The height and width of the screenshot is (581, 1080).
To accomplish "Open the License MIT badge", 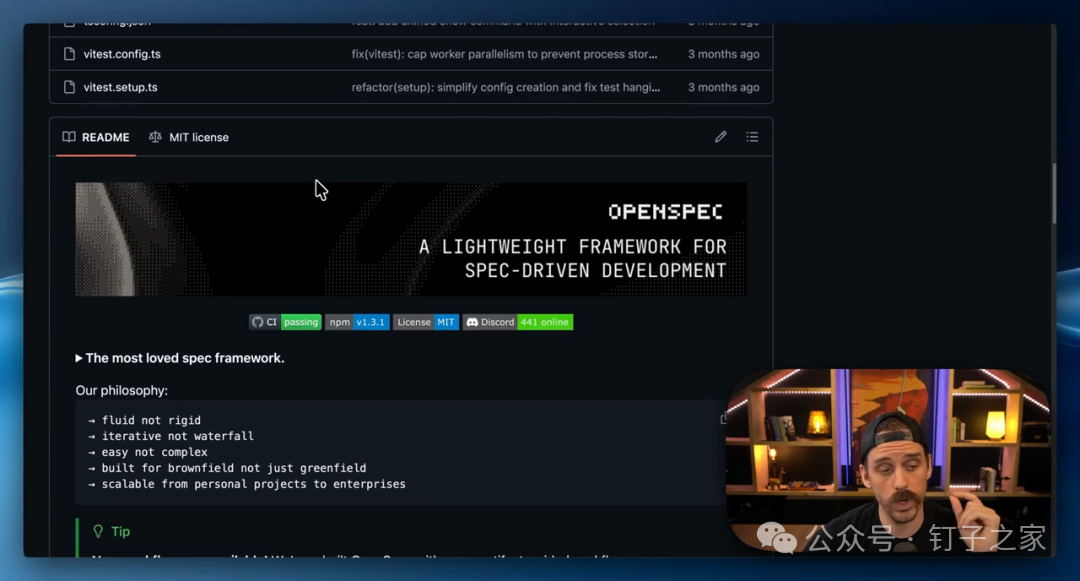I will (426, 322).
